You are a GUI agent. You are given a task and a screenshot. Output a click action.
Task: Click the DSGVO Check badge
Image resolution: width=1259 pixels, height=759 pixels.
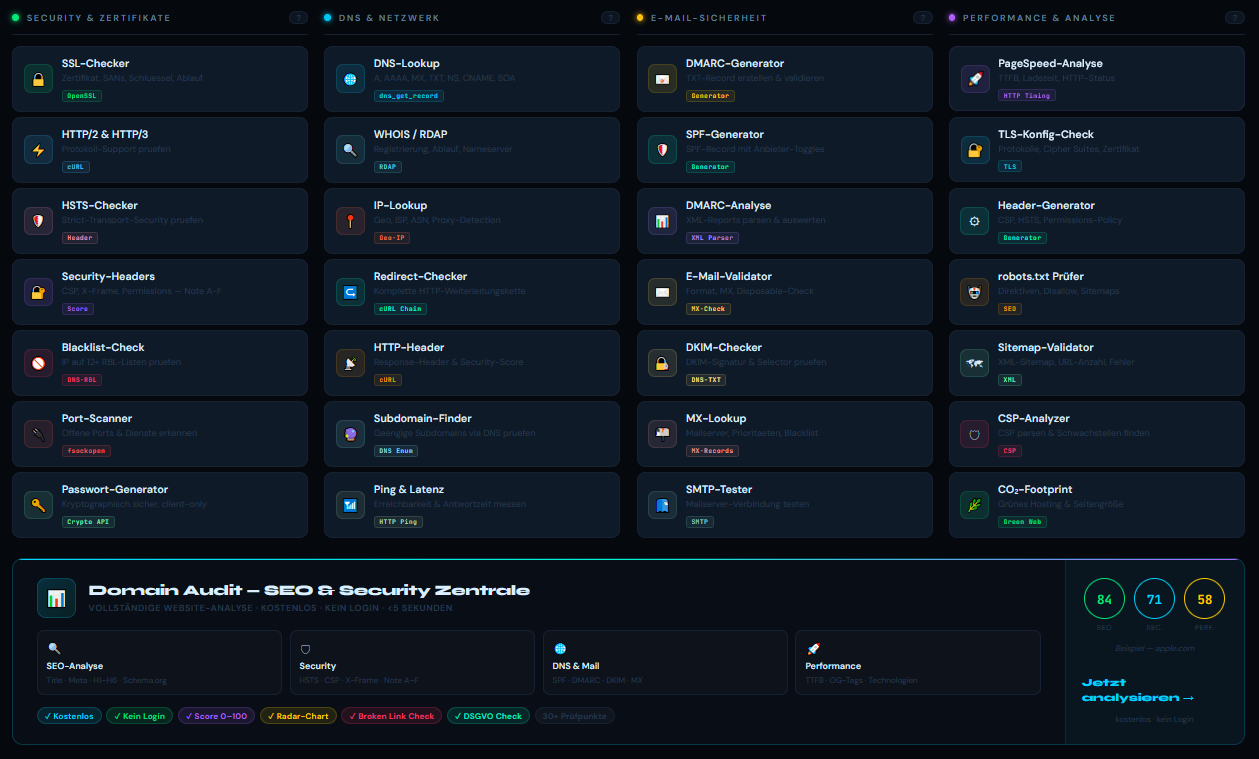[488, 716]
